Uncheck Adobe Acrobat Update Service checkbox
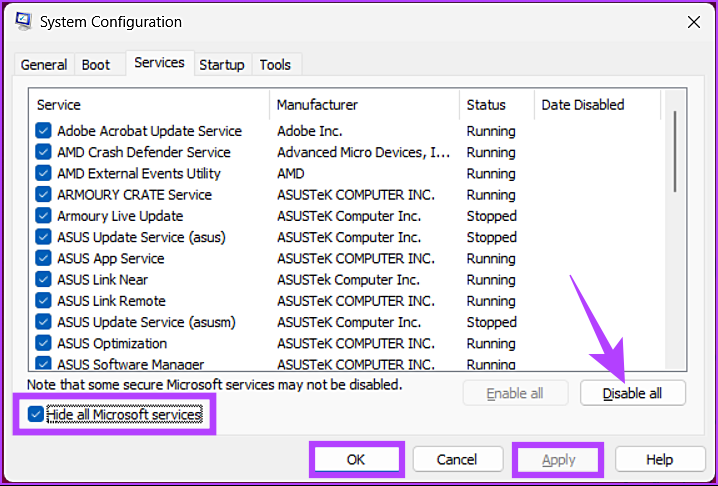This screenshot has height=486, width=718. (x=43, y=131)
